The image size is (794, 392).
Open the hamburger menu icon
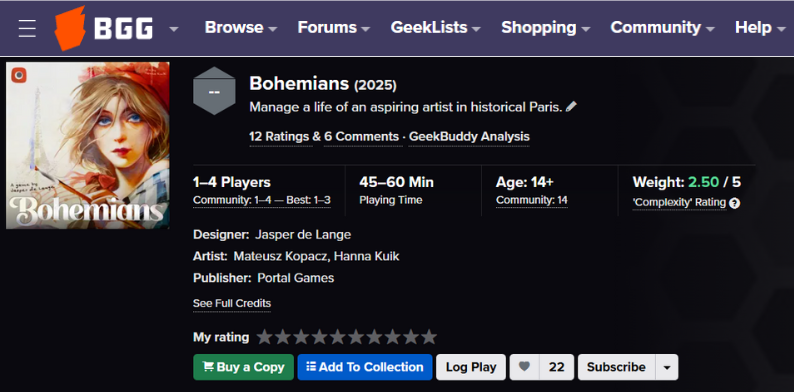27,28
